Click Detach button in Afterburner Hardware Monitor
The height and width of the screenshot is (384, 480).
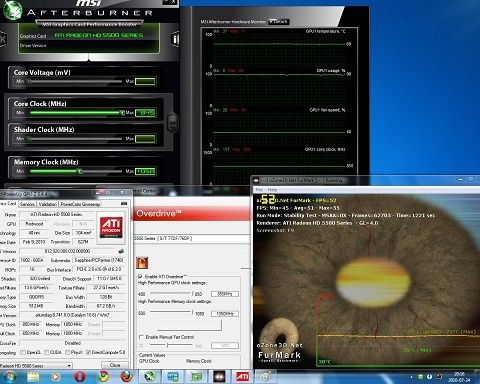279,22
